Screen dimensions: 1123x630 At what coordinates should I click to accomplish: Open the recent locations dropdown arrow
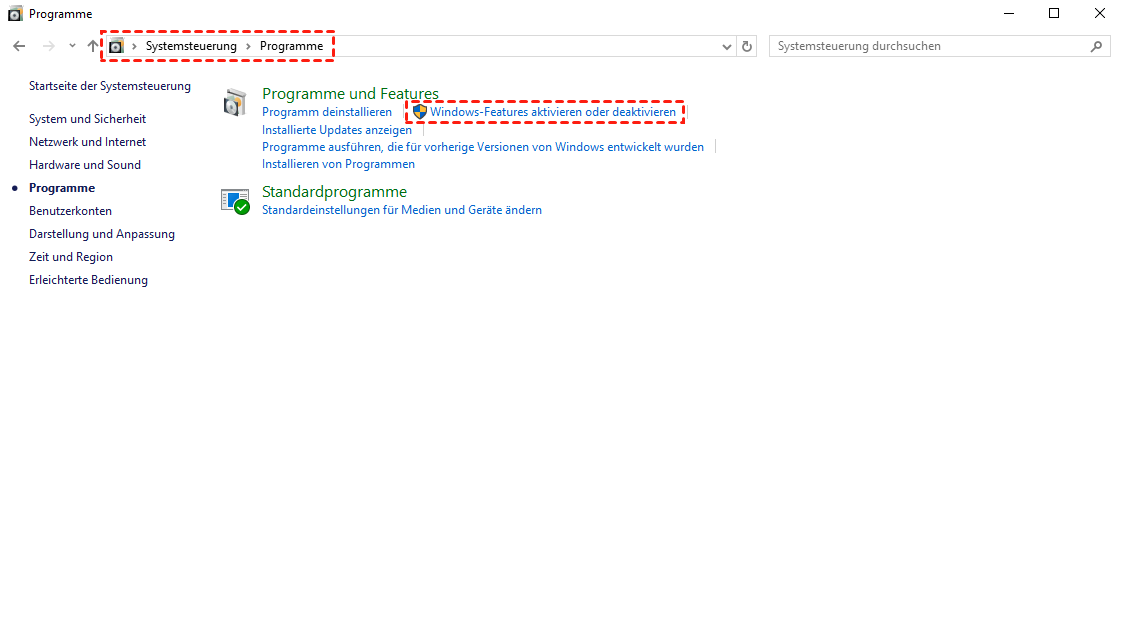coord(72,46)
